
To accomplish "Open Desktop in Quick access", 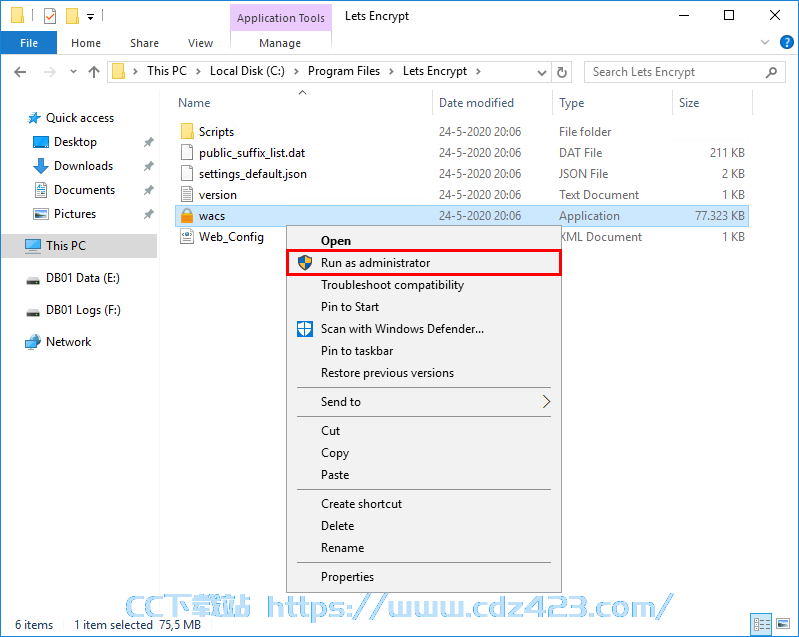I will click(x=75, y=142).
